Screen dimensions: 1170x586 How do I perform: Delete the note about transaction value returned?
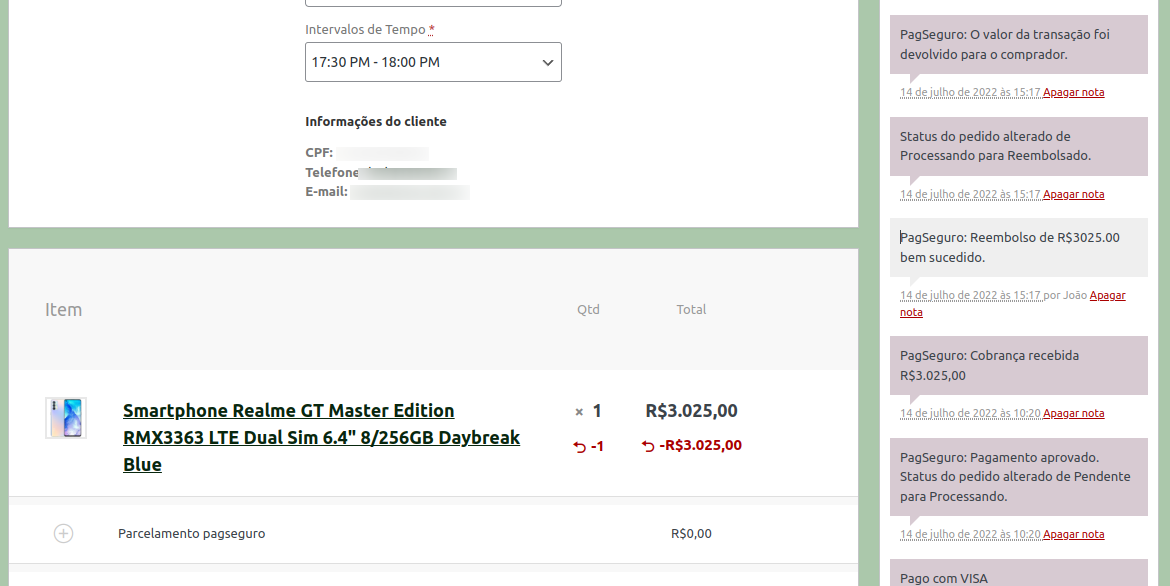(x=1073, y=93)
